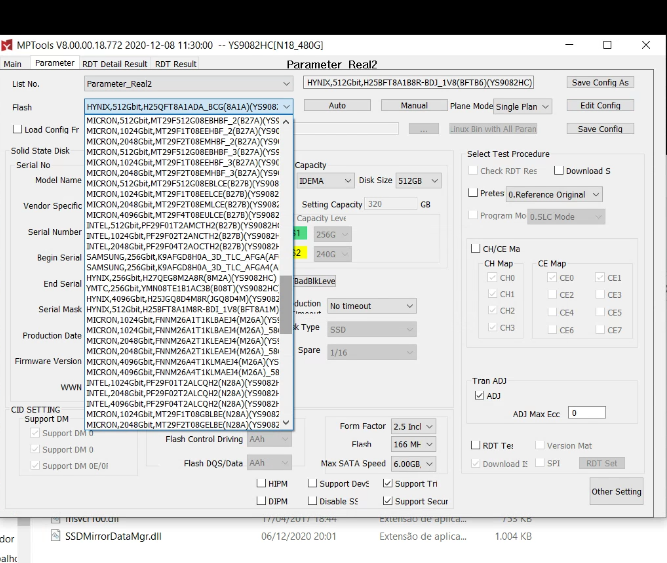Toggle the DIPM checkbox

click(x=261, y=501)
